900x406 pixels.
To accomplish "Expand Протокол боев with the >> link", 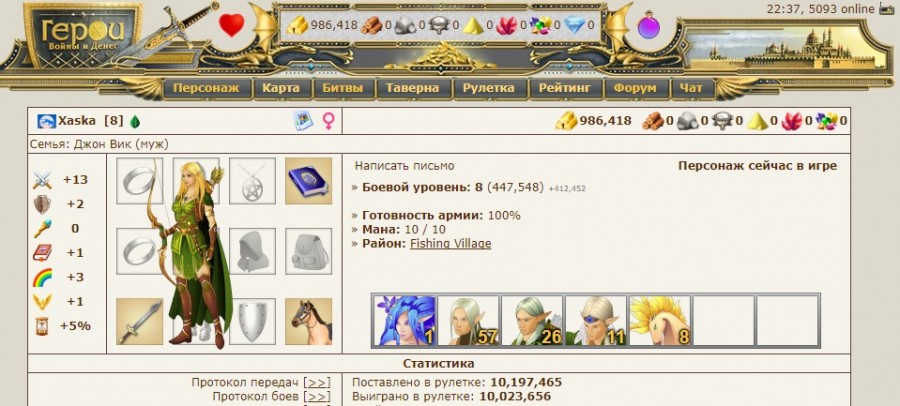I will coord(317,396).
